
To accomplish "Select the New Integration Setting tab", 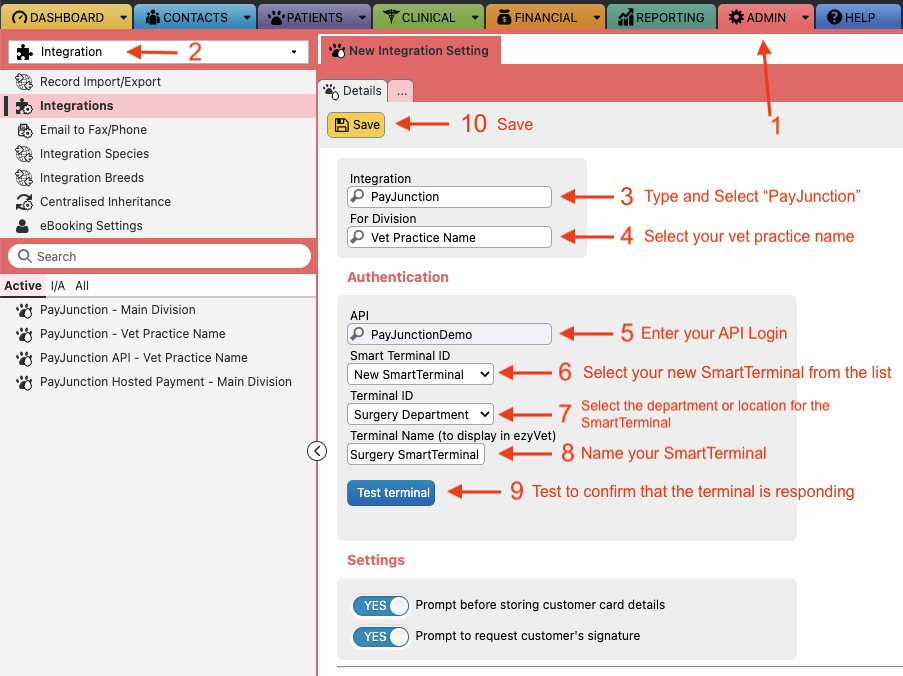I will click(411, 51).
